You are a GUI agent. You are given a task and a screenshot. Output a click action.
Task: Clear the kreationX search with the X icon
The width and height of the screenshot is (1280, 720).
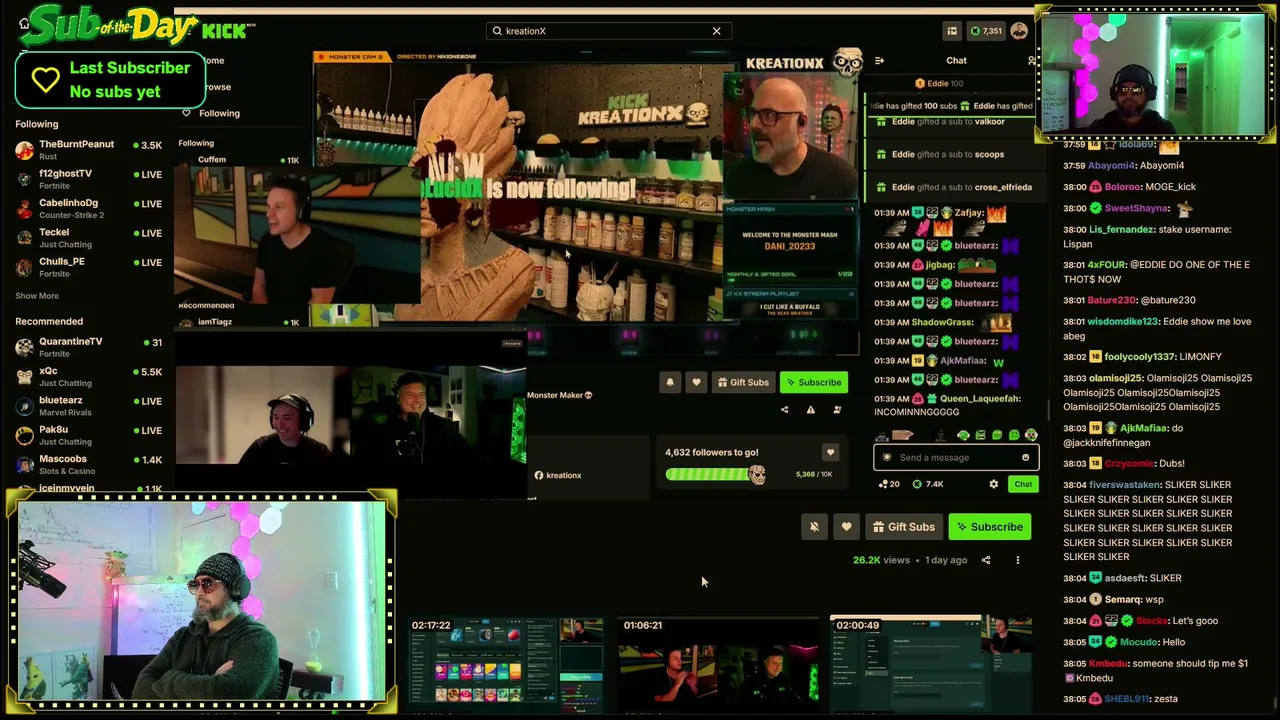point(716,31)
